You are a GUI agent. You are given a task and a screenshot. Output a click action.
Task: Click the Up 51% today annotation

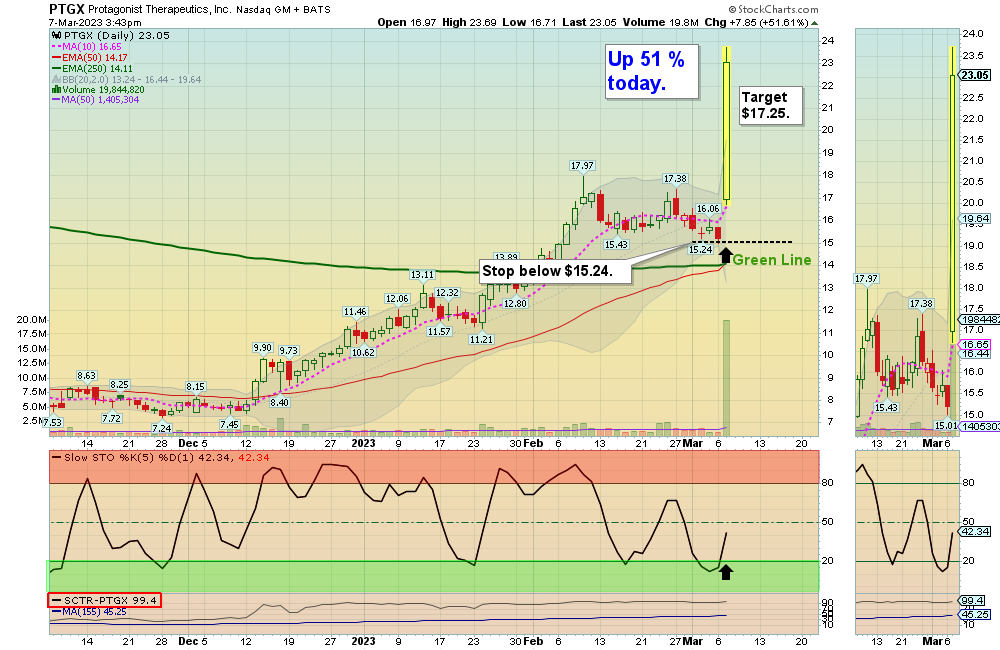click(650, 72)
